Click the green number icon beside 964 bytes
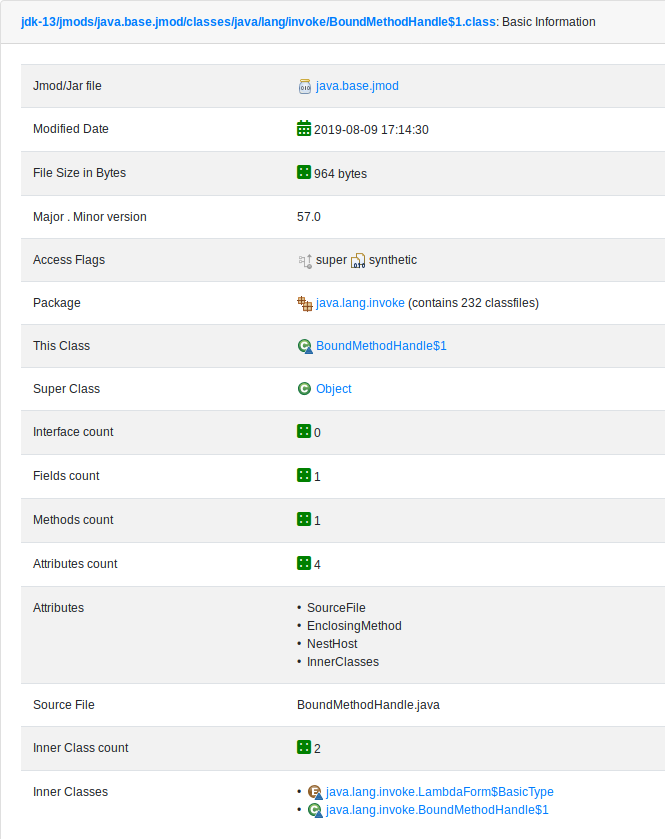 (304, 172)
